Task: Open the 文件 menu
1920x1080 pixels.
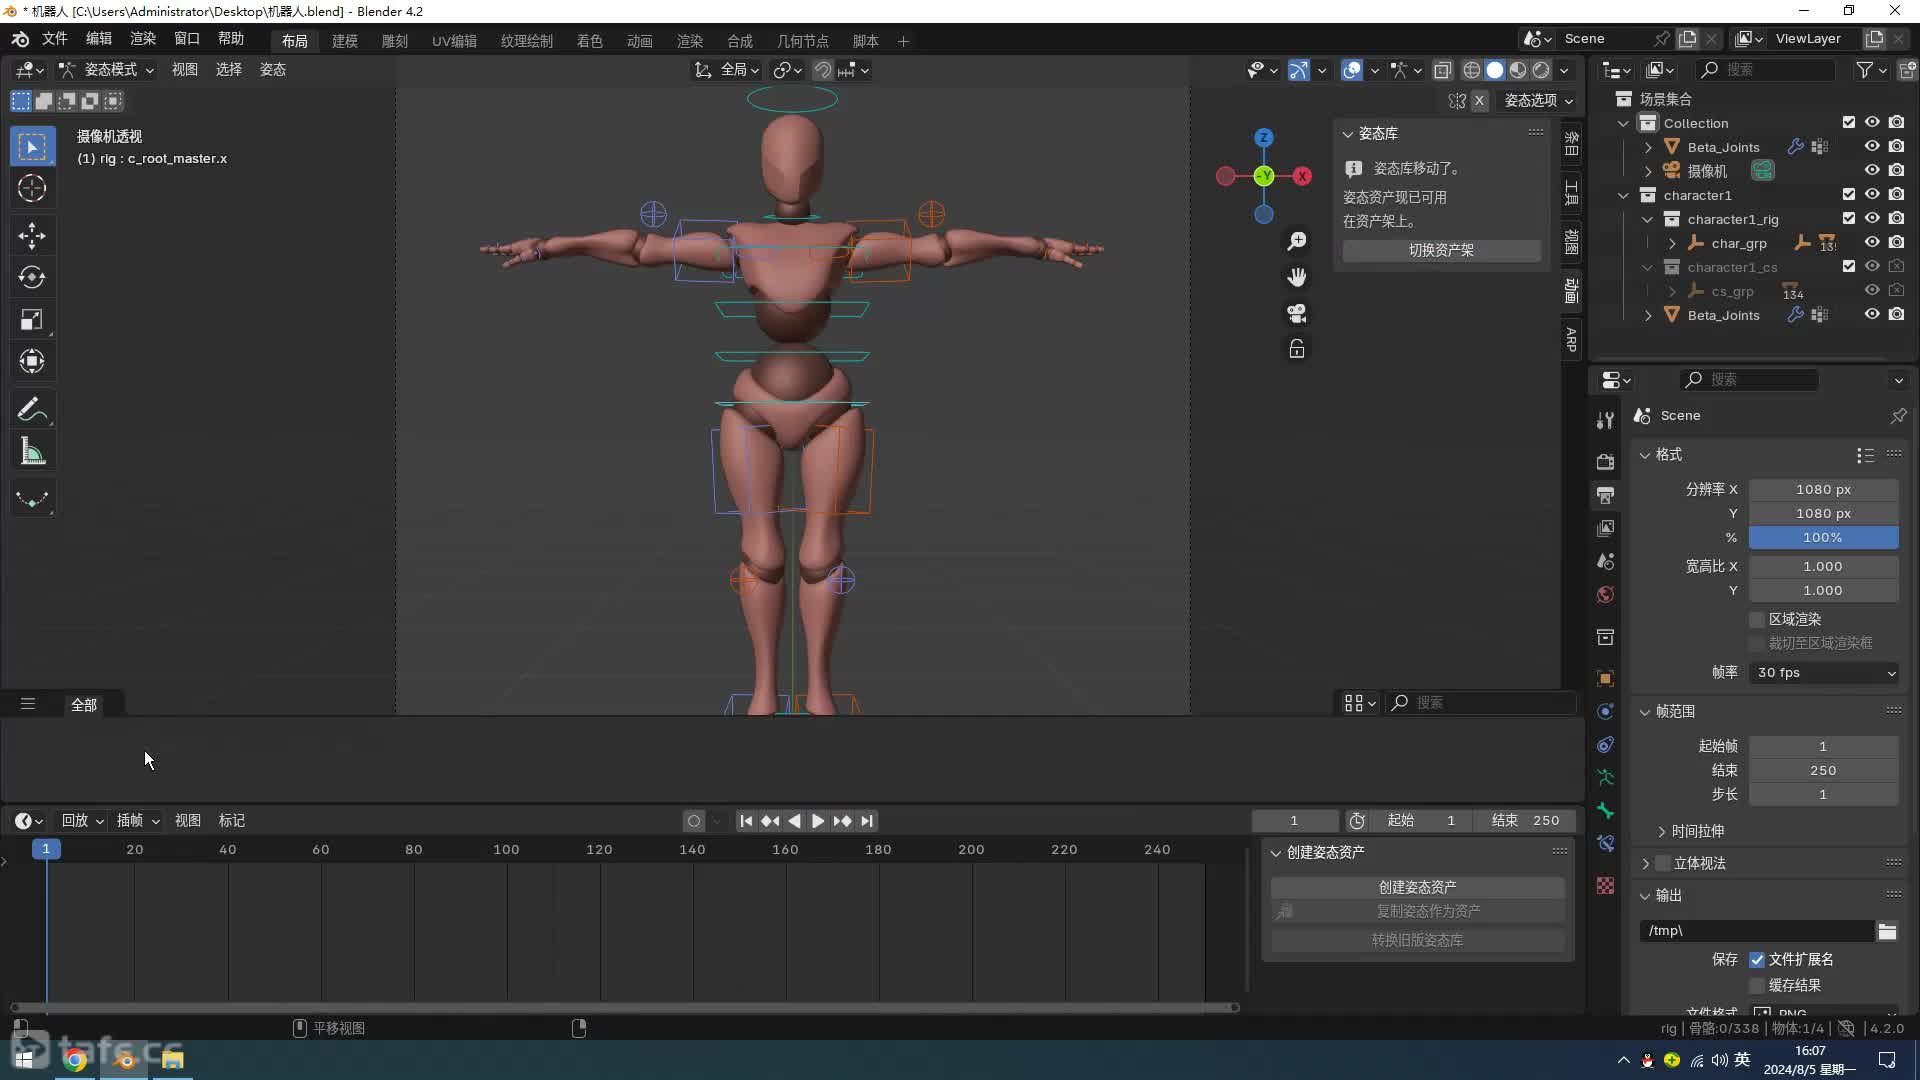Action: 54,39
